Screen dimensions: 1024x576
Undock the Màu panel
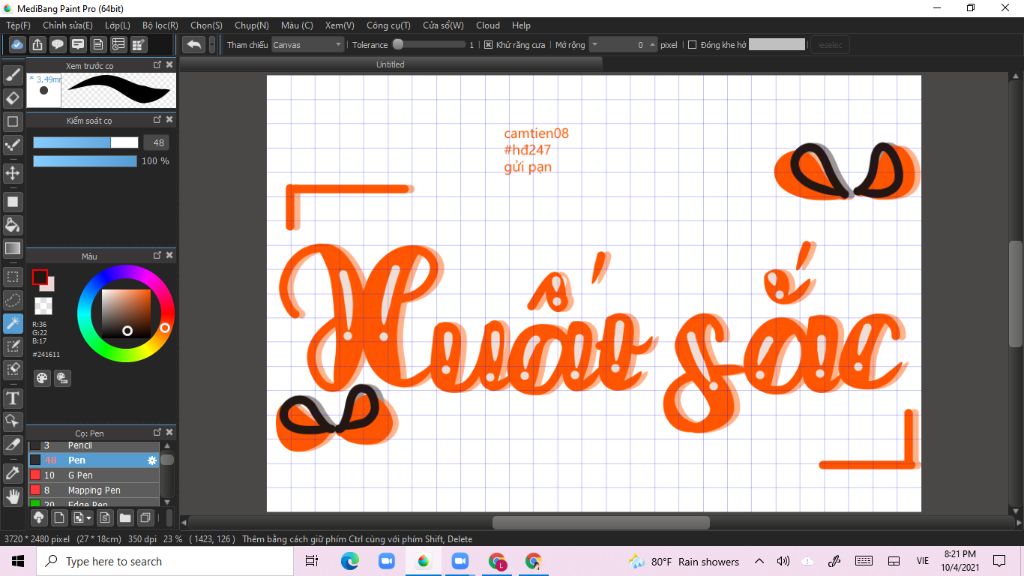[x=157, y=255]
